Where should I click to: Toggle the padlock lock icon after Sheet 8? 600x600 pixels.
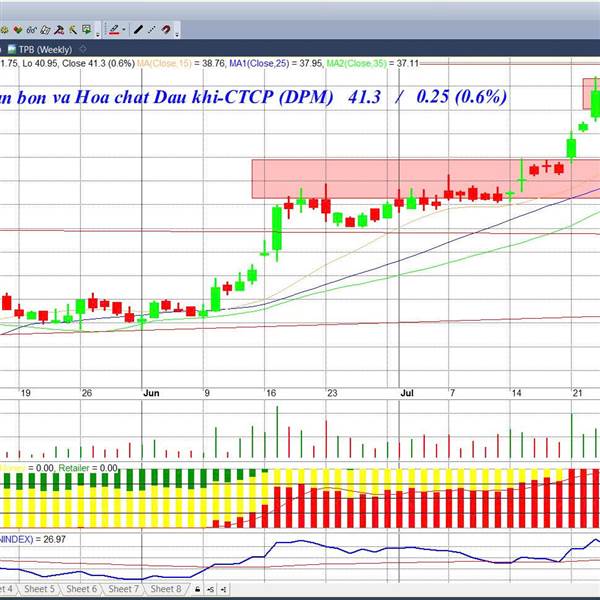click(197, 589)
